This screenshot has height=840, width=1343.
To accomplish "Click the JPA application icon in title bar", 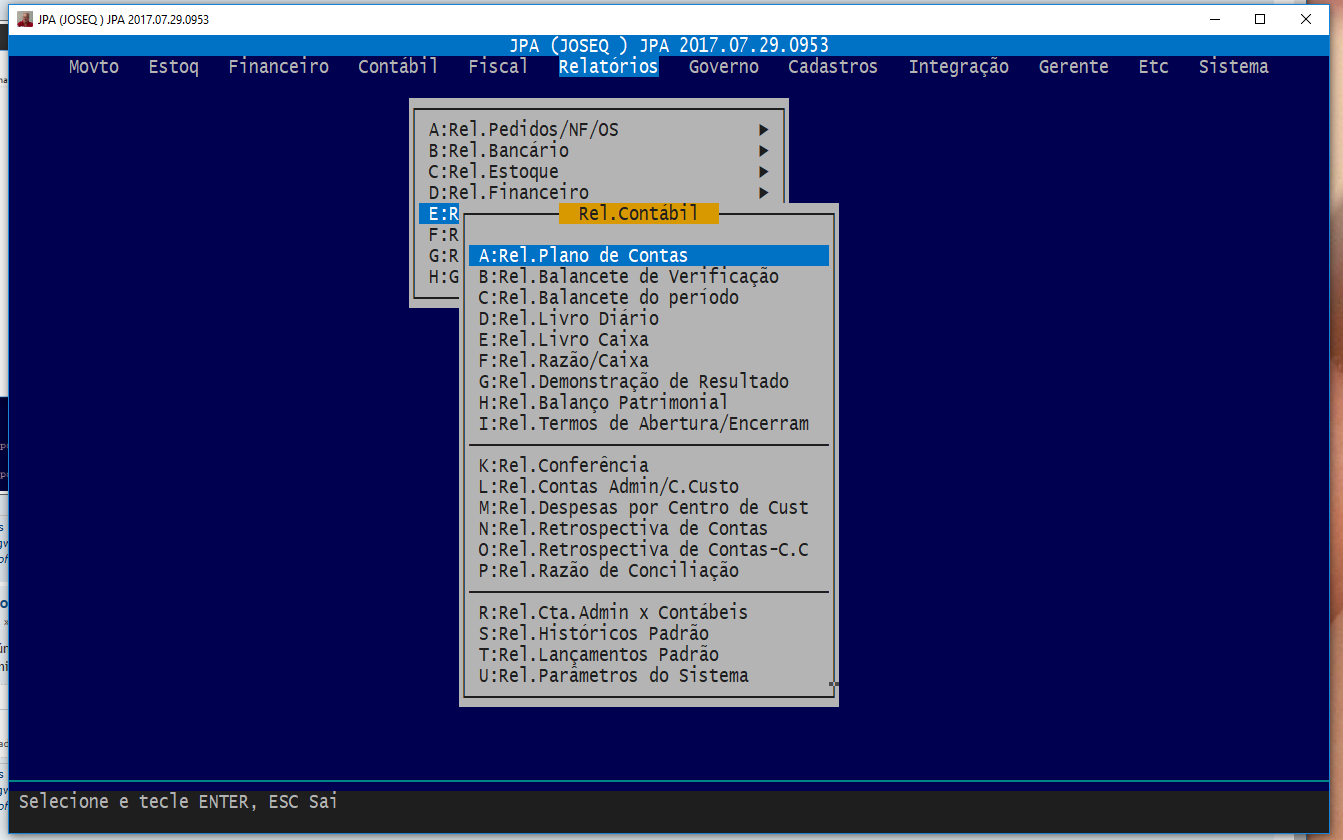I will (25, 19).
